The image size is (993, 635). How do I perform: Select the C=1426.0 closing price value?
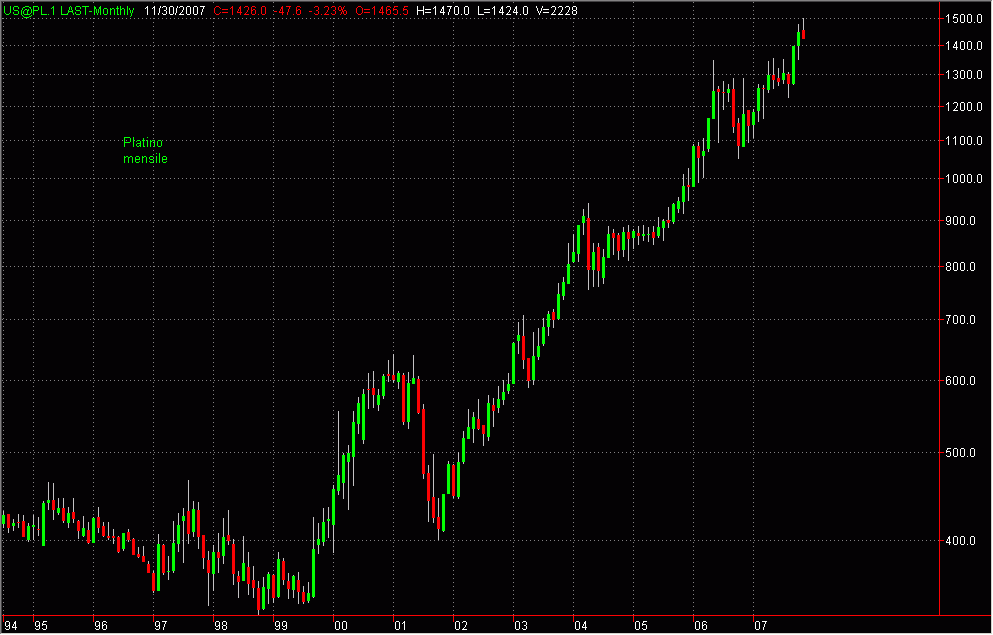click(x=241, y=10)
